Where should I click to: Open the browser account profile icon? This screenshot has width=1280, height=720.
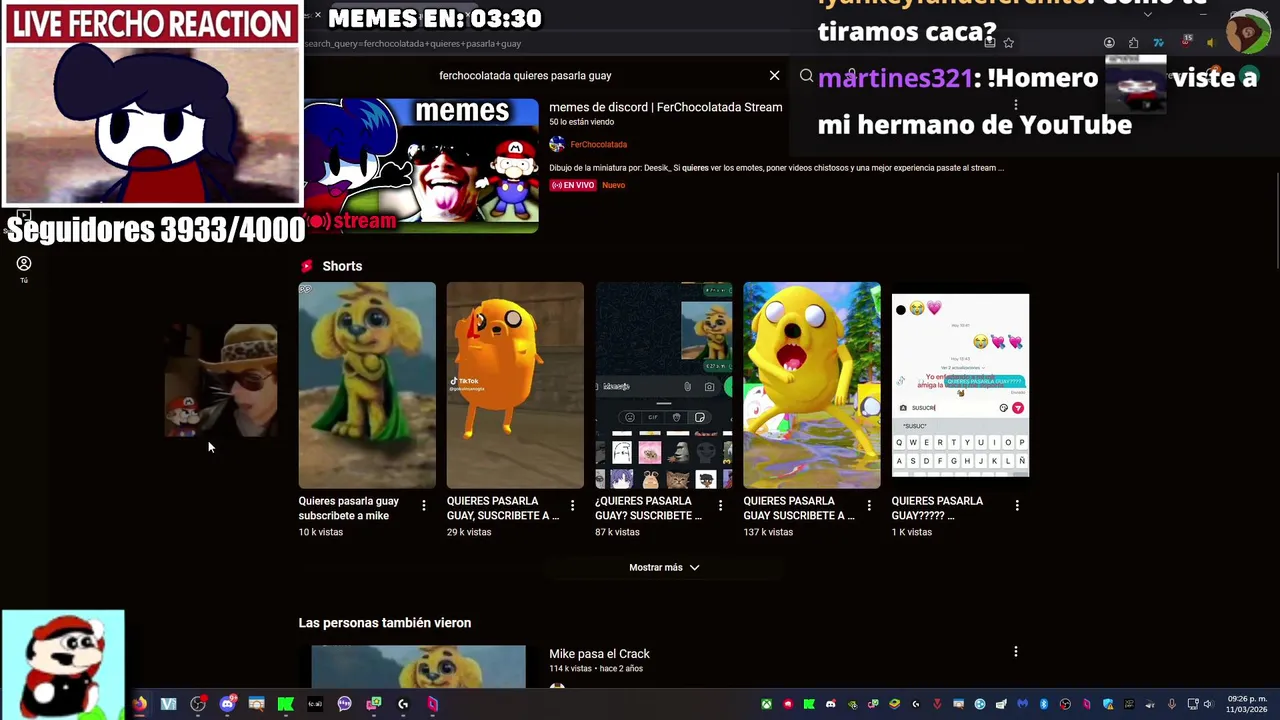(x=1109, y=43)
